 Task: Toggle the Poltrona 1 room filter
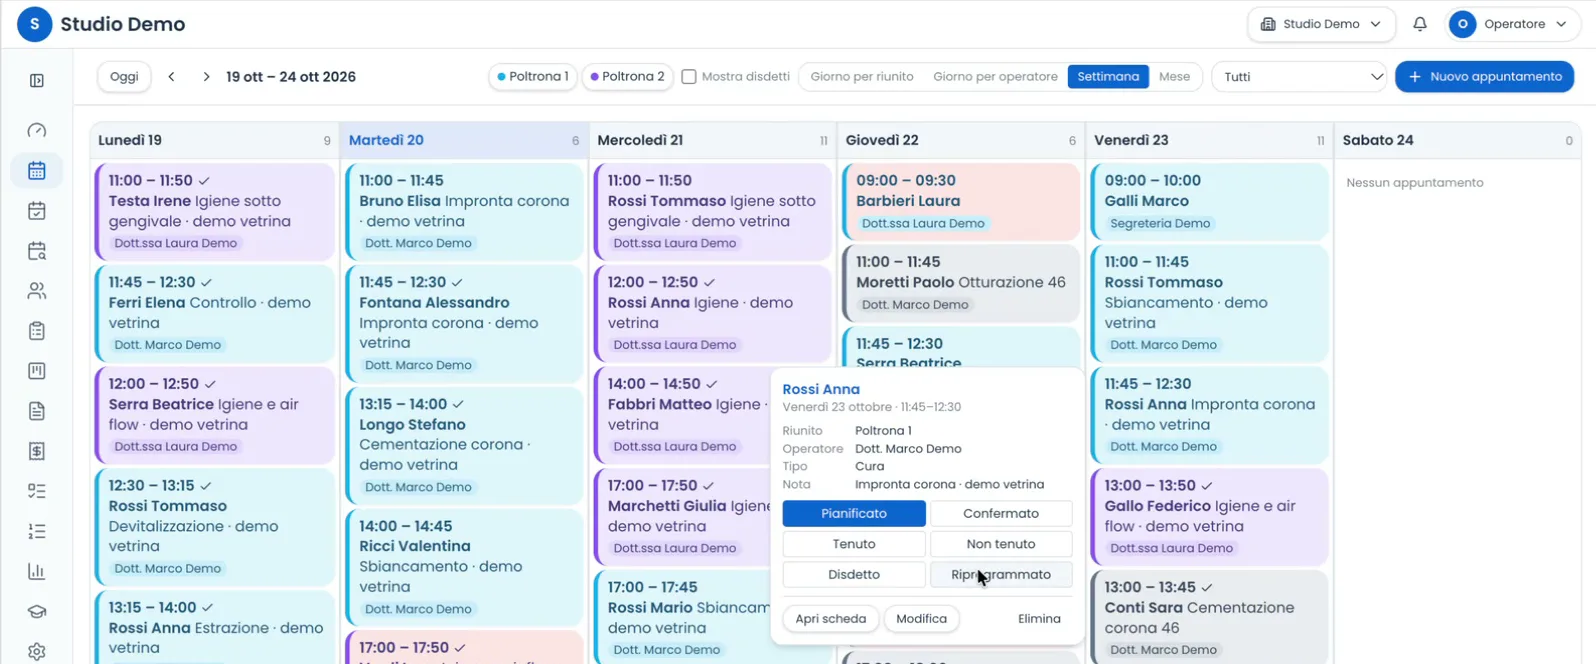533,77
